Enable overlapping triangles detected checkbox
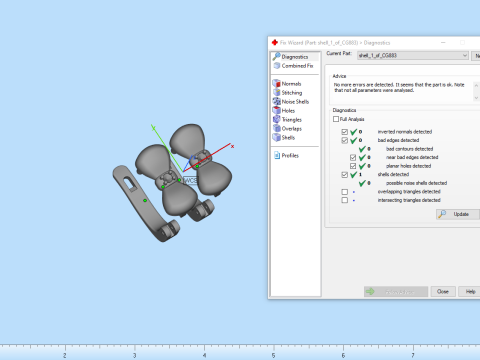Screen dimensions: 480x360 [x=345, y=192]
